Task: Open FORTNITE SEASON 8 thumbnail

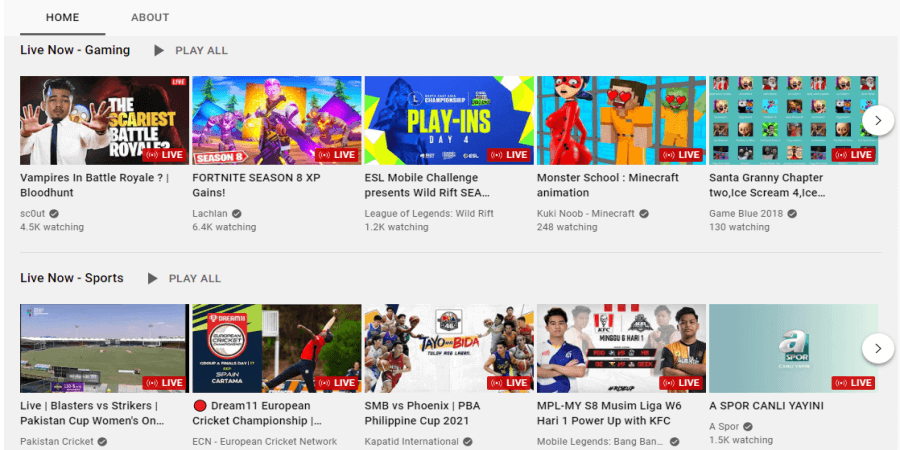Action: point(277,121)
